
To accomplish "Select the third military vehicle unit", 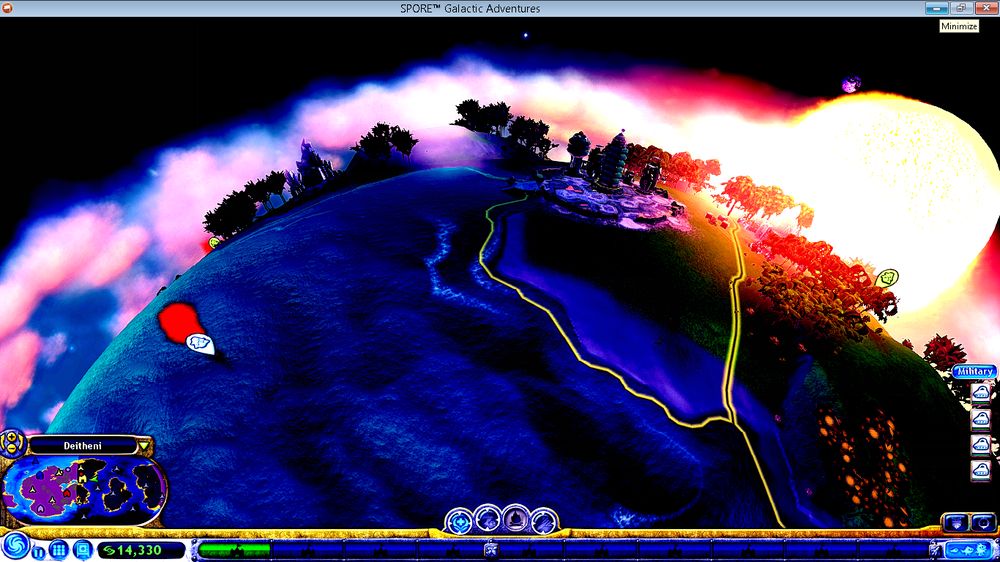I will 981,445.
